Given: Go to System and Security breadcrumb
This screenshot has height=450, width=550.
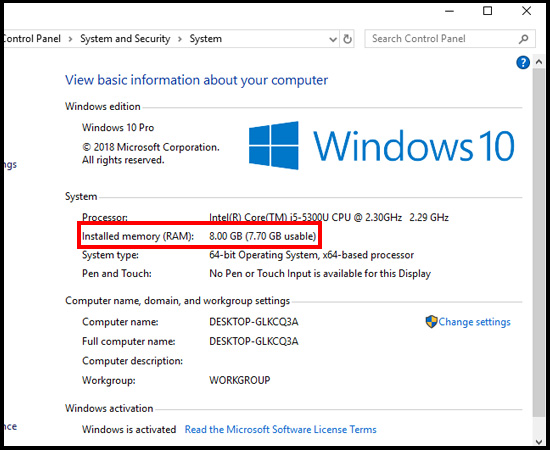Looking at the screenshot, I should pos(125,39).
